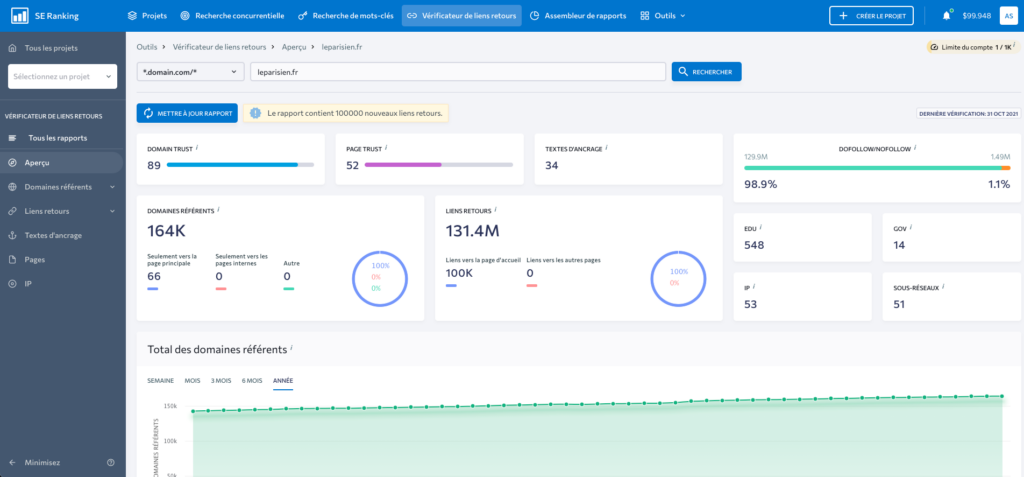
Task: Click the info icon next to EDU
Action: pyautogui.click(x=761, y=227)
